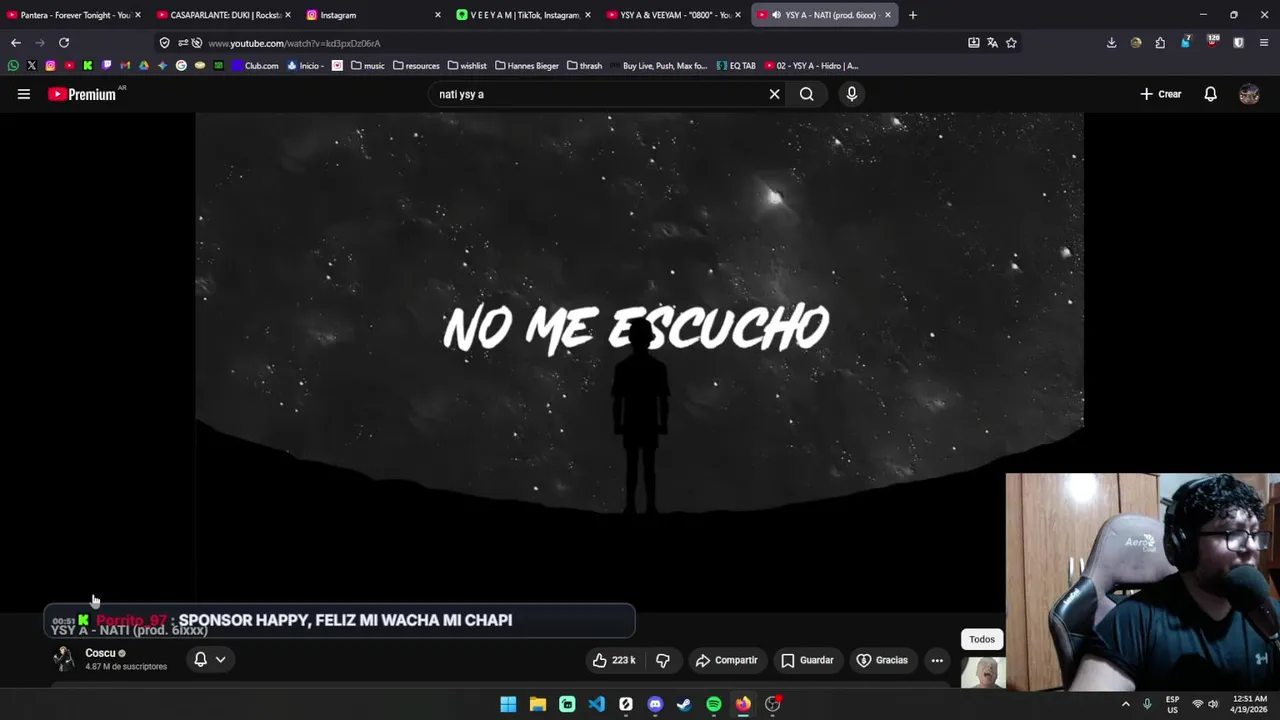Open the WhatsApp bookmark icon

[x=13, y=66]
